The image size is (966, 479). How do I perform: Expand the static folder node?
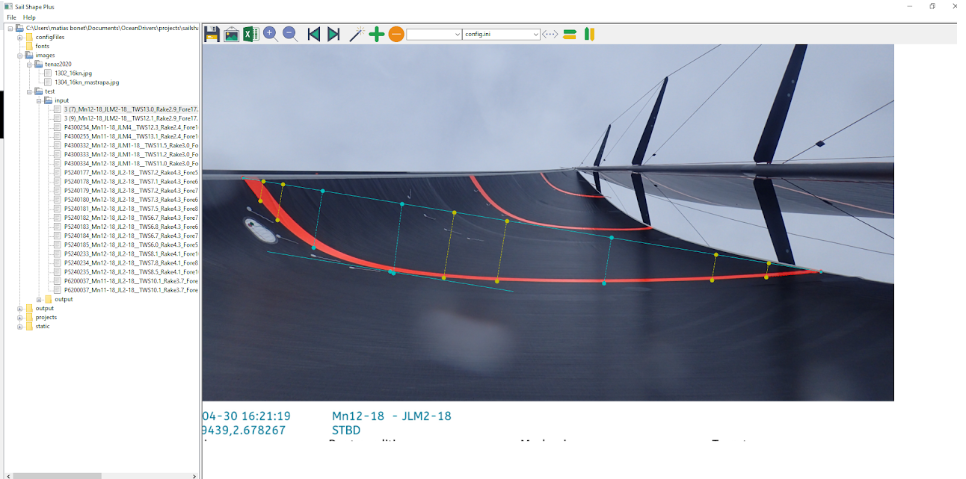19,326
